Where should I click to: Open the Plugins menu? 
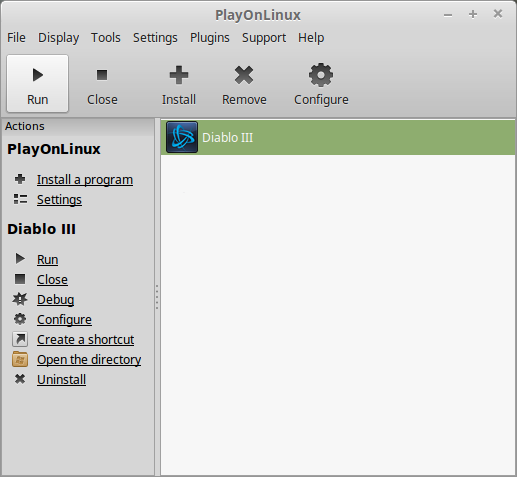(x=210, y=38)
